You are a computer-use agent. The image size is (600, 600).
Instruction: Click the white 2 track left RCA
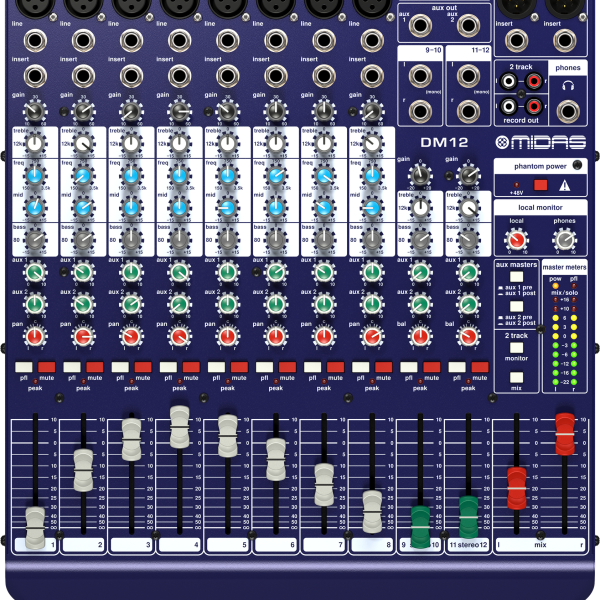coord(509,81)
